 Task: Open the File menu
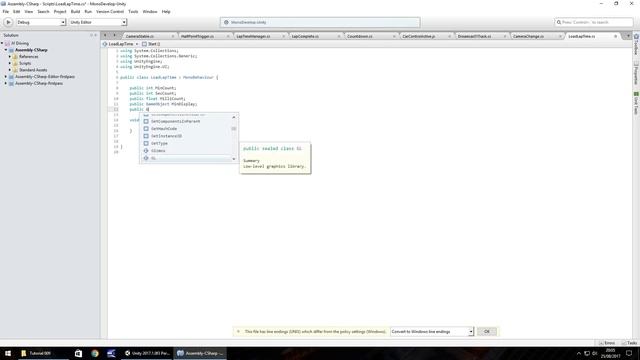6,11
